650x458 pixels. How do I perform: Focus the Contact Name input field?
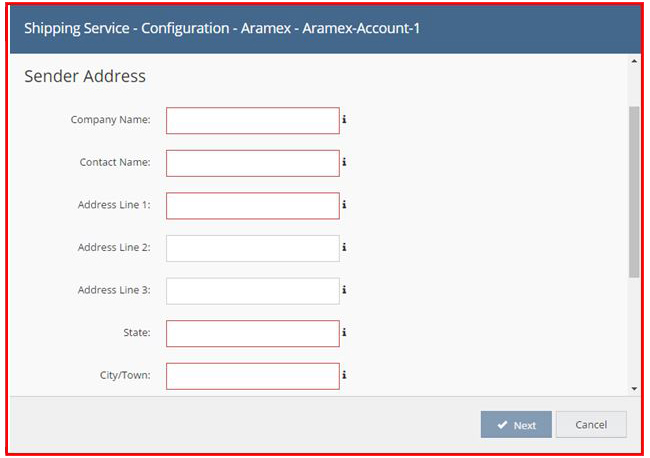[253, 163]
